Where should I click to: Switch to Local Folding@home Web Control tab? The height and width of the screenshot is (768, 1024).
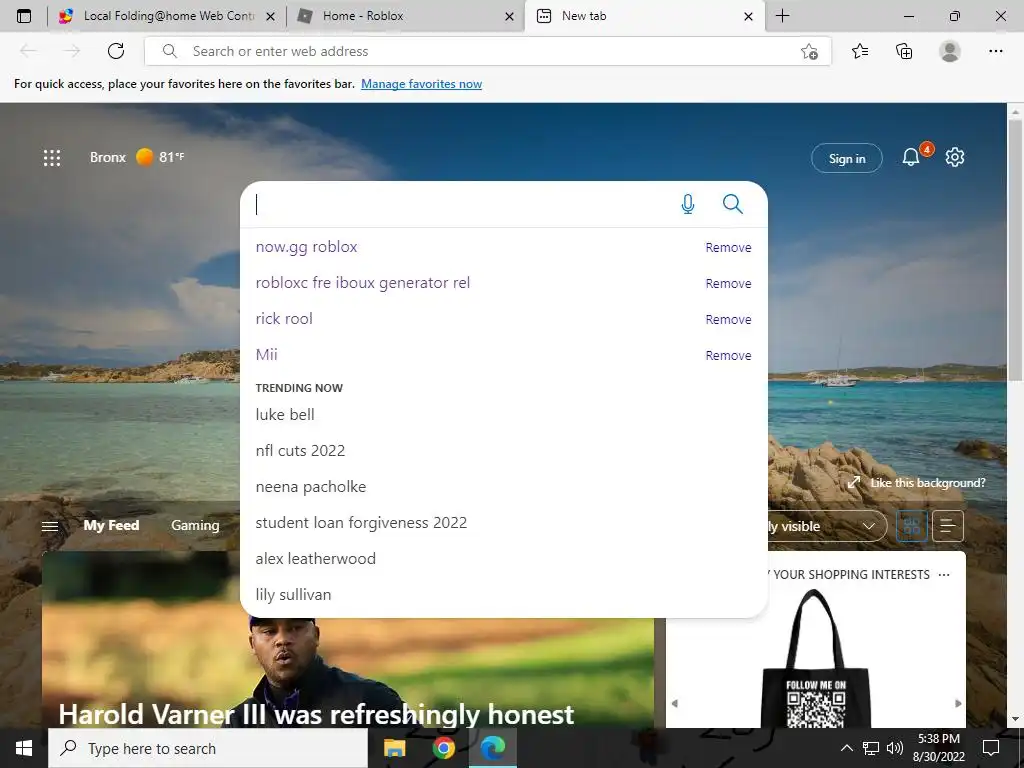click(167, 16)
